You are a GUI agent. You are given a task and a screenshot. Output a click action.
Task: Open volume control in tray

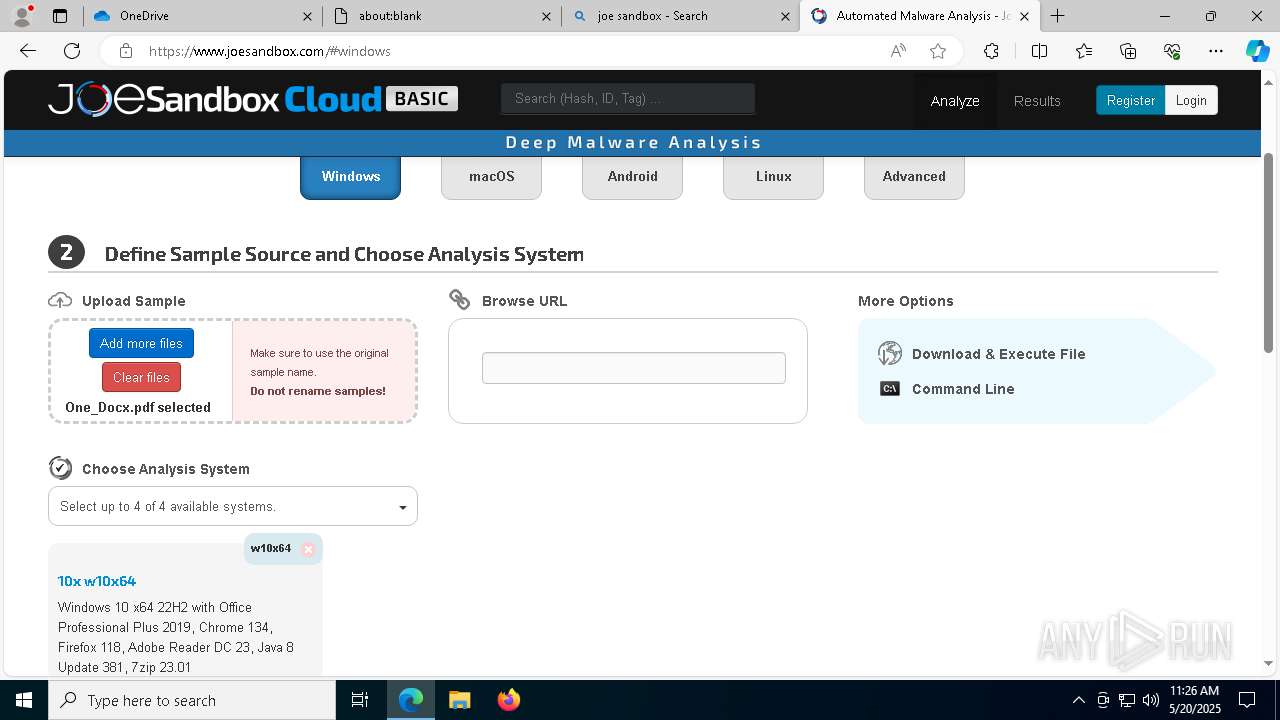click(x=1151, y=700)
